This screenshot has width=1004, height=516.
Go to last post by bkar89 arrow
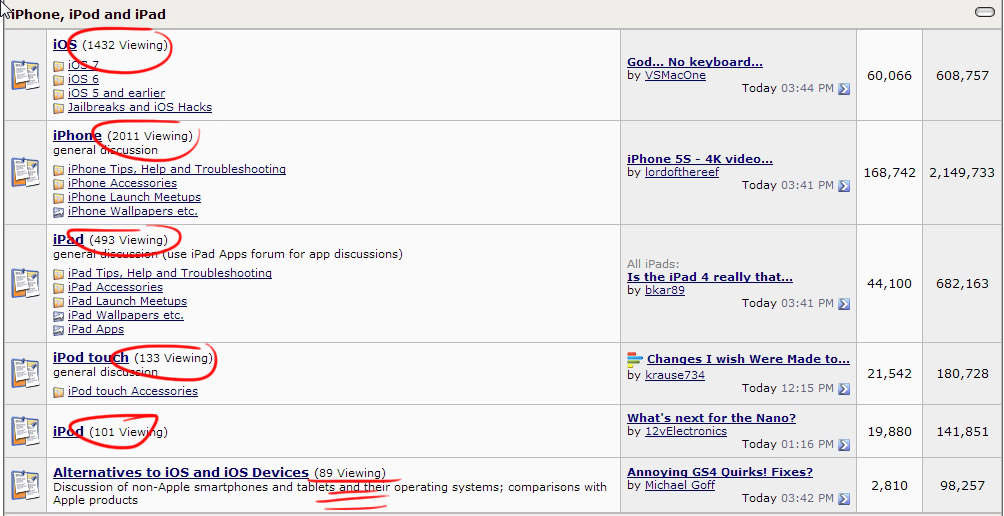(844, 303)
